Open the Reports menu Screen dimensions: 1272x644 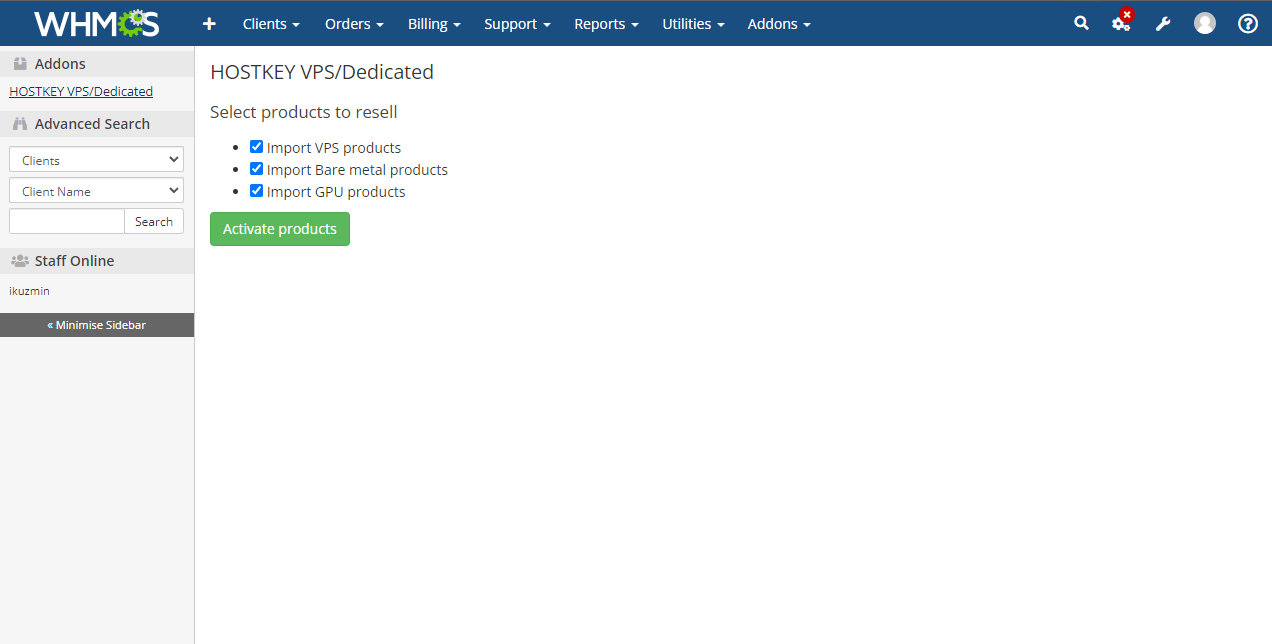point(606,24)
